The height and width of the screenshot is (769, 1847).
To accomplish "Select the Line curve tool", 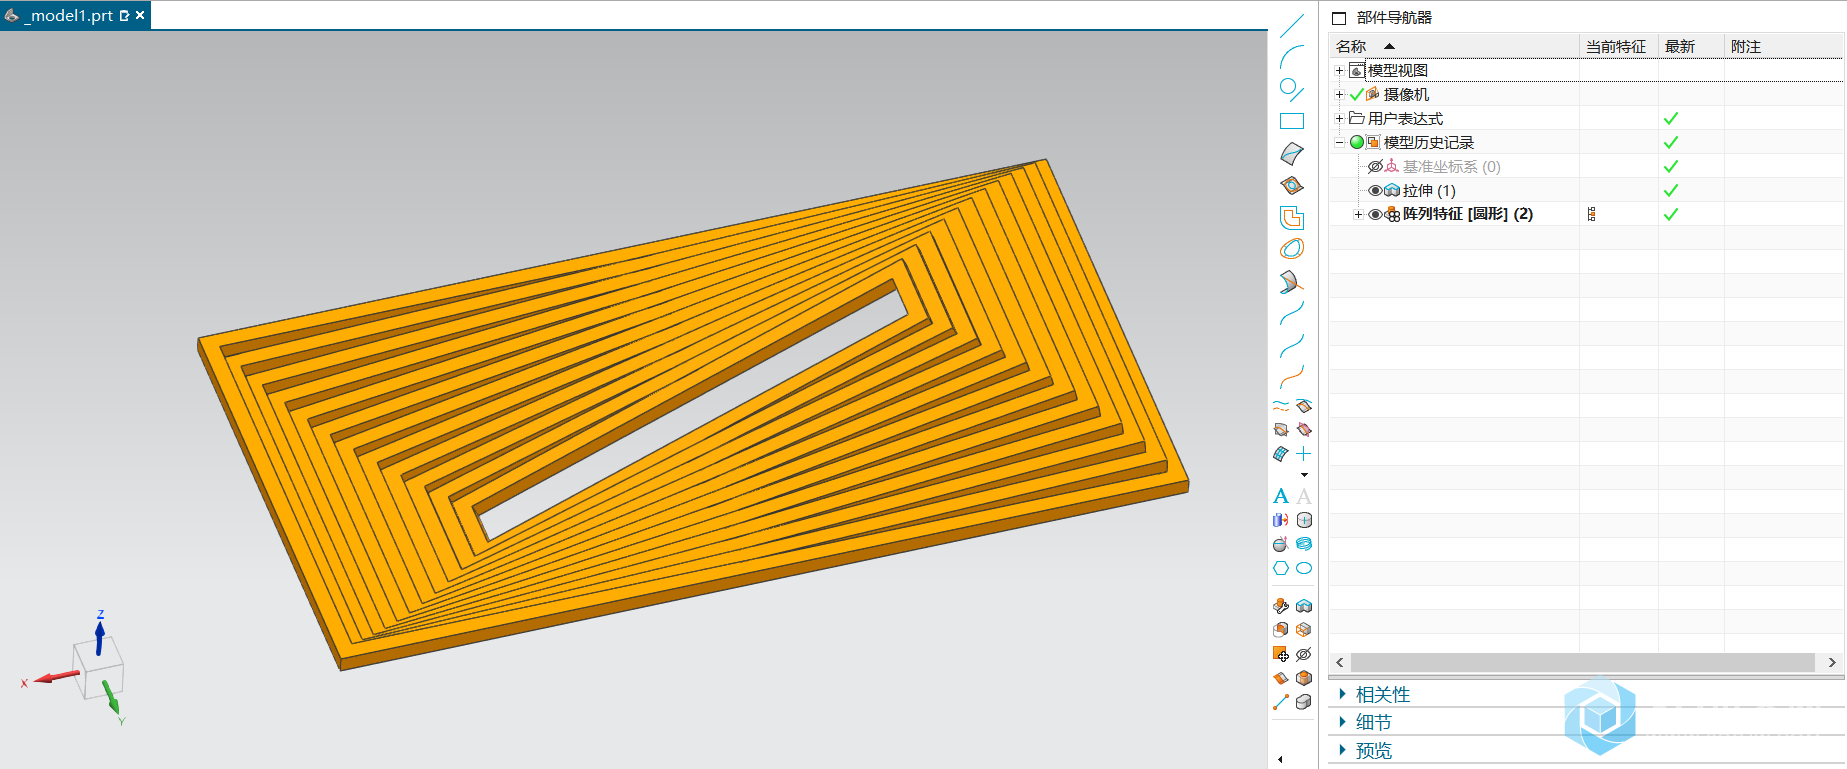I will click(1292, 26).
